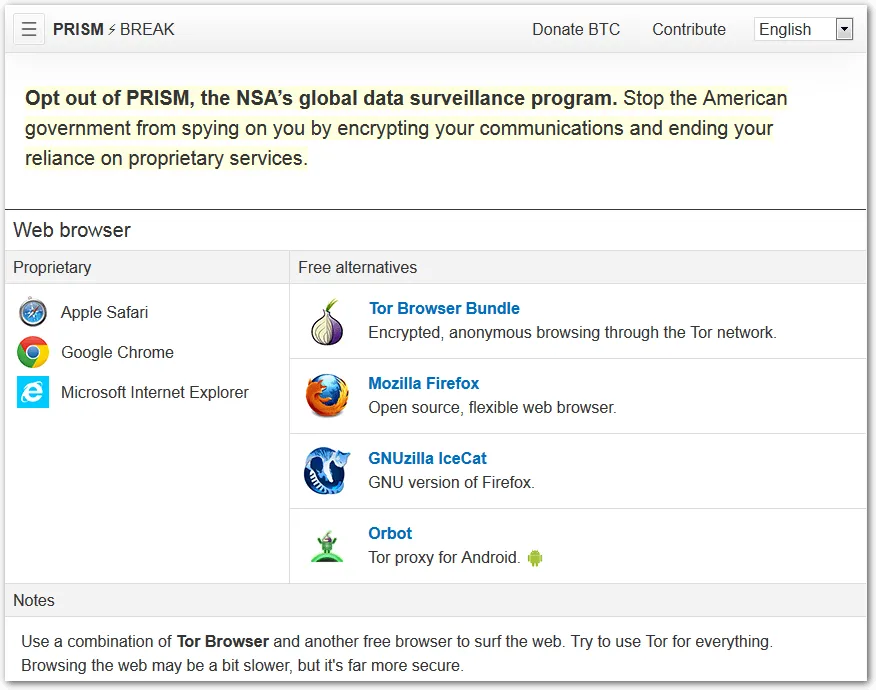
Task: Click the Apple Safari browser icon
Action: pos(33,312)
